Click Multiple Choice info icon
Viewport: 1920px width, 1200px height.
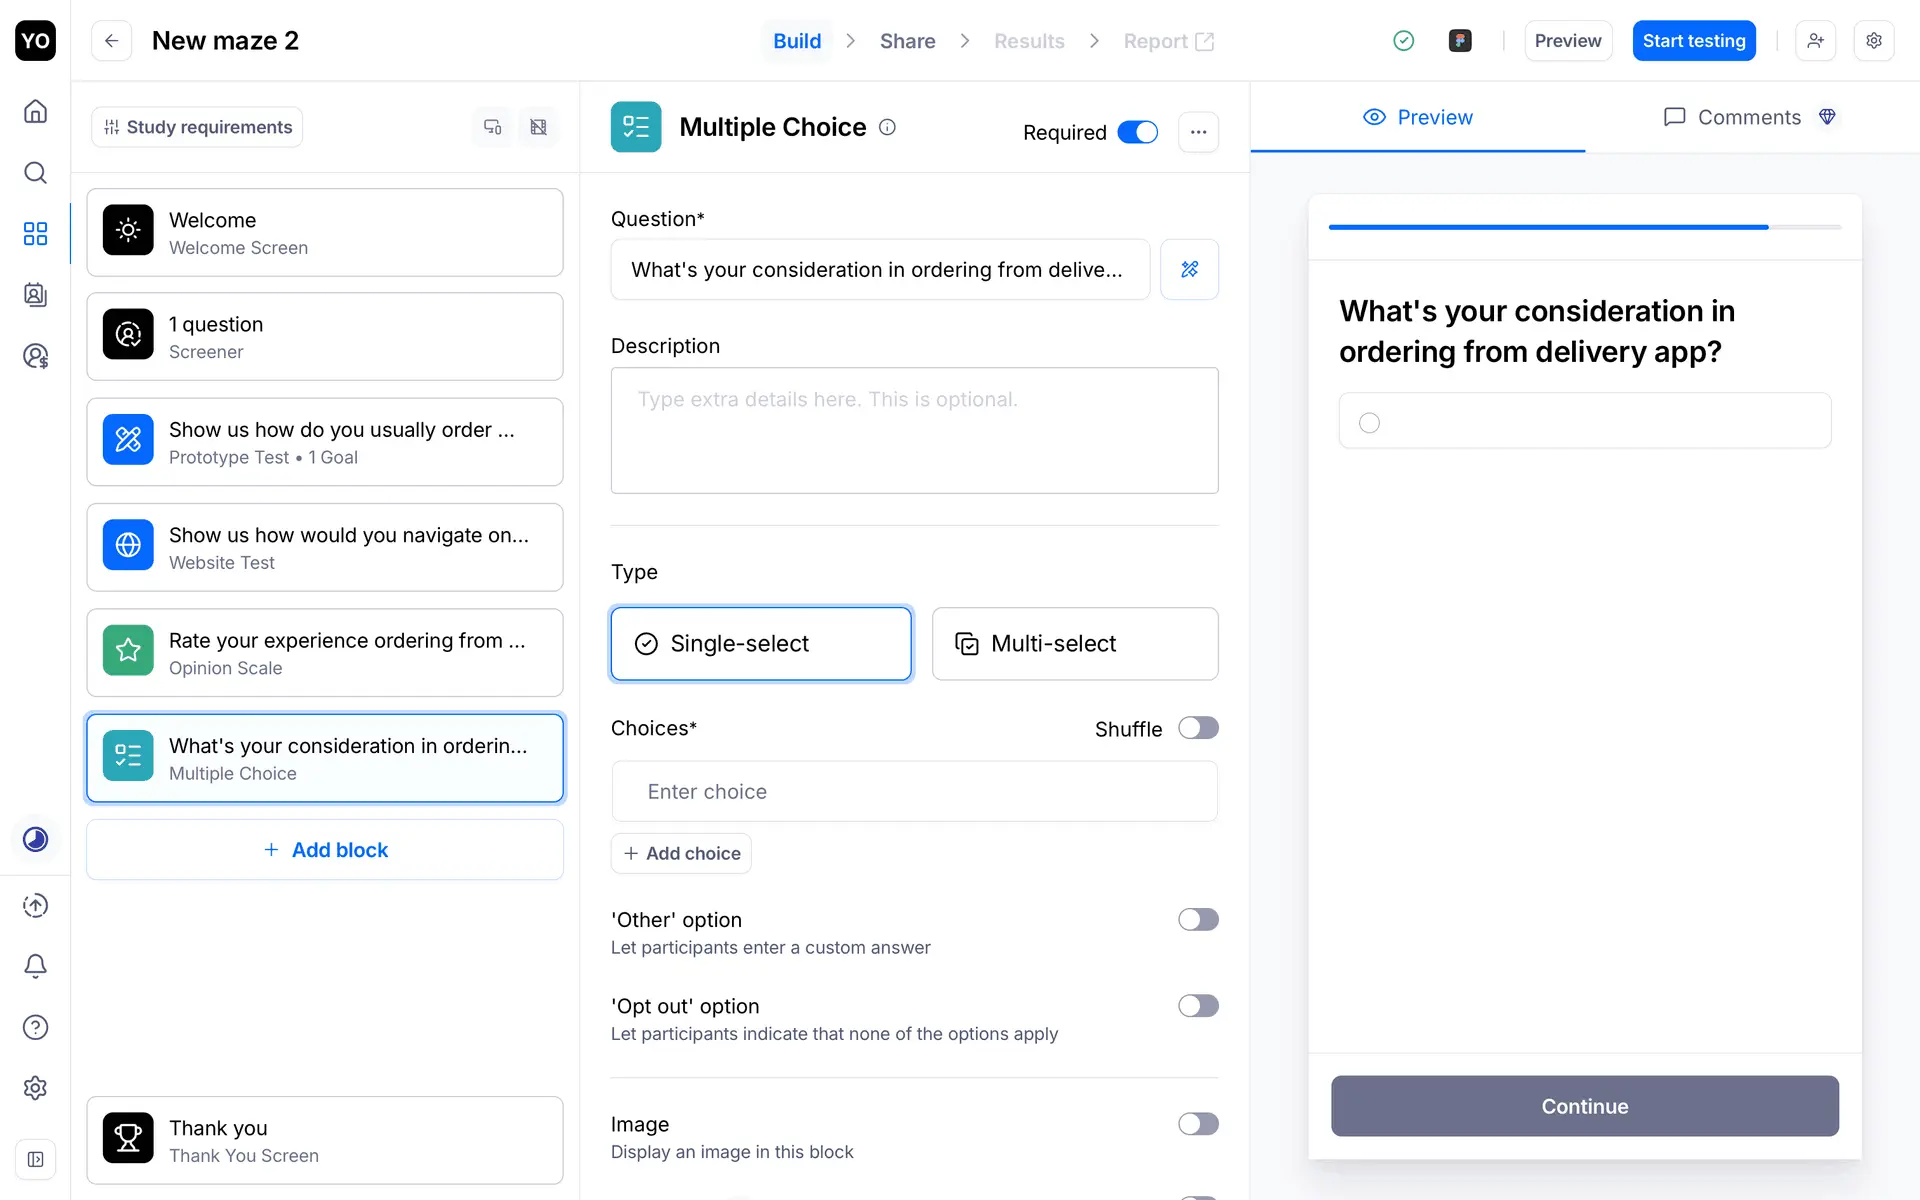point(887,127)
